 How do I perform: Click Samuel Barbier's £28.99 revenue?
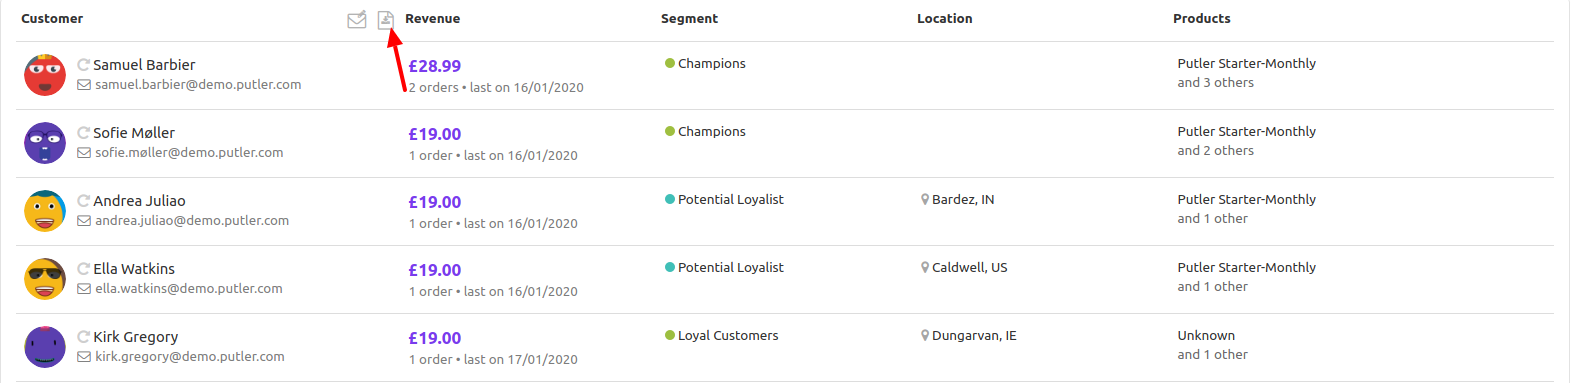pos(435,66)
